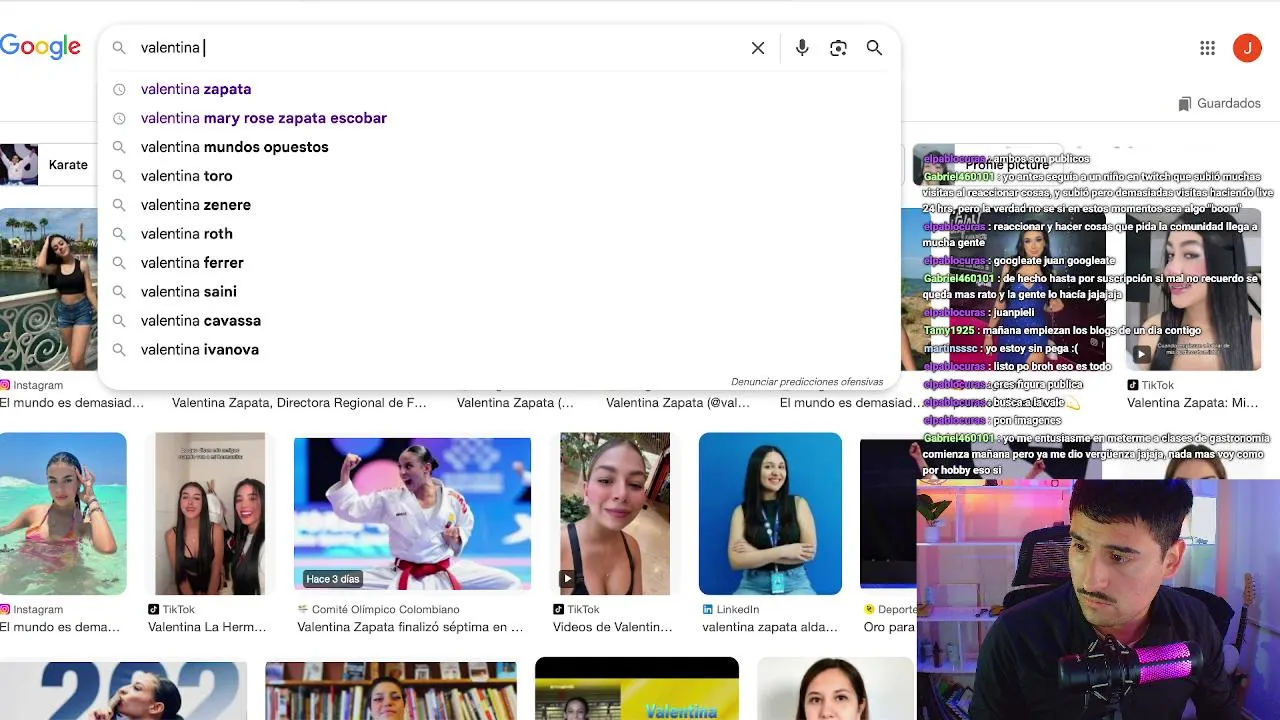Clear the search box with the X icon

click(x=758, y=48)
